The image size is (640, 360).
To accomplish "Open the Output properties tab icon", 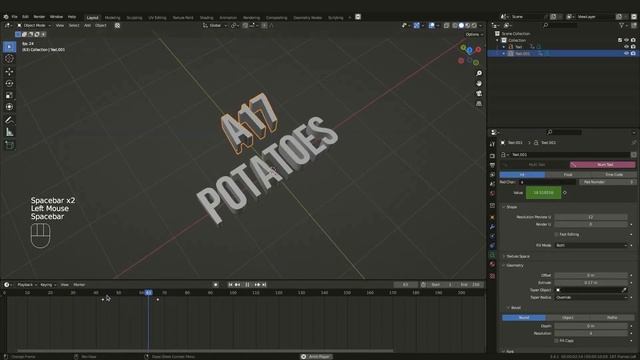I will click(x=492, y=165).
